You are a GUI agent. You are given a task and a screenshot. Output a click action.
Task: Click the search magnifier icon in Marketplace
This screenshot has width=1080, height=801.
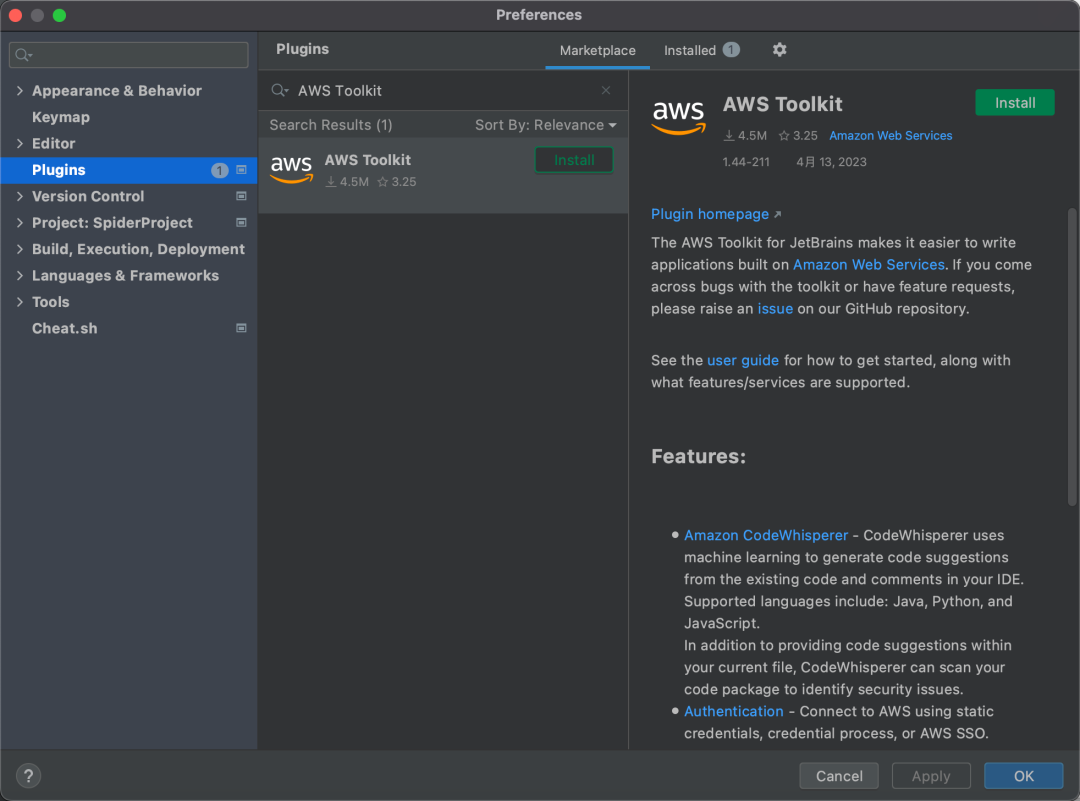tap(279, 90)
